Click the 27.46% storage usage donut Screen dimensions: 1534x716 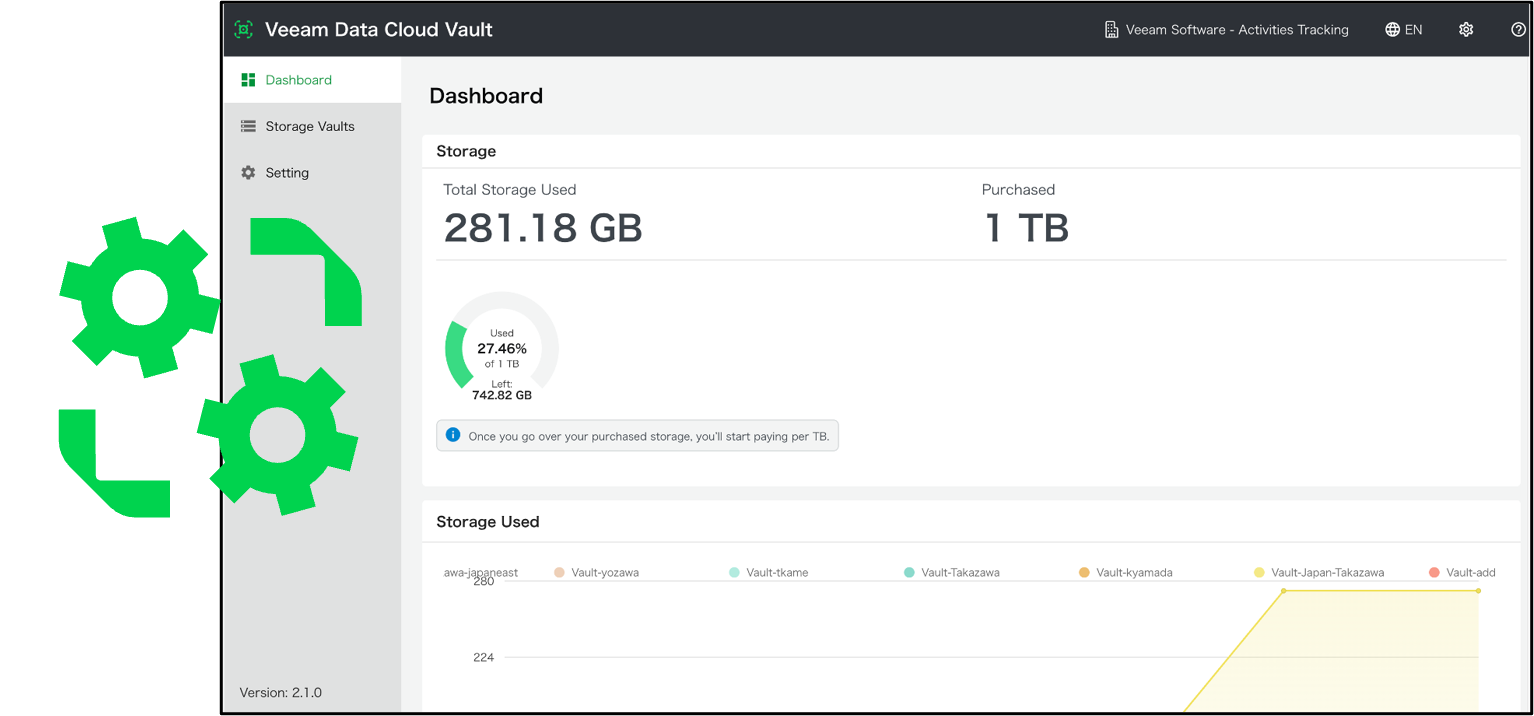point(501,348)
